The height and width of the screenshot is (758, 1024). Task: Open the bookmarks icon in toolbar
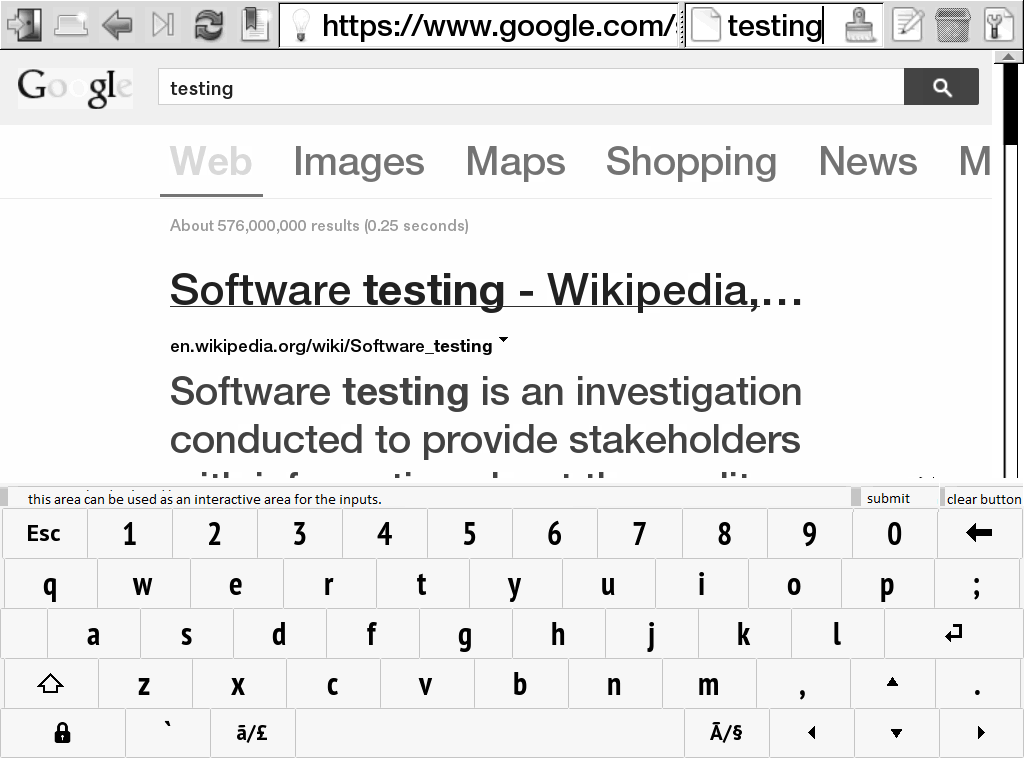click(x=255, y=24)
